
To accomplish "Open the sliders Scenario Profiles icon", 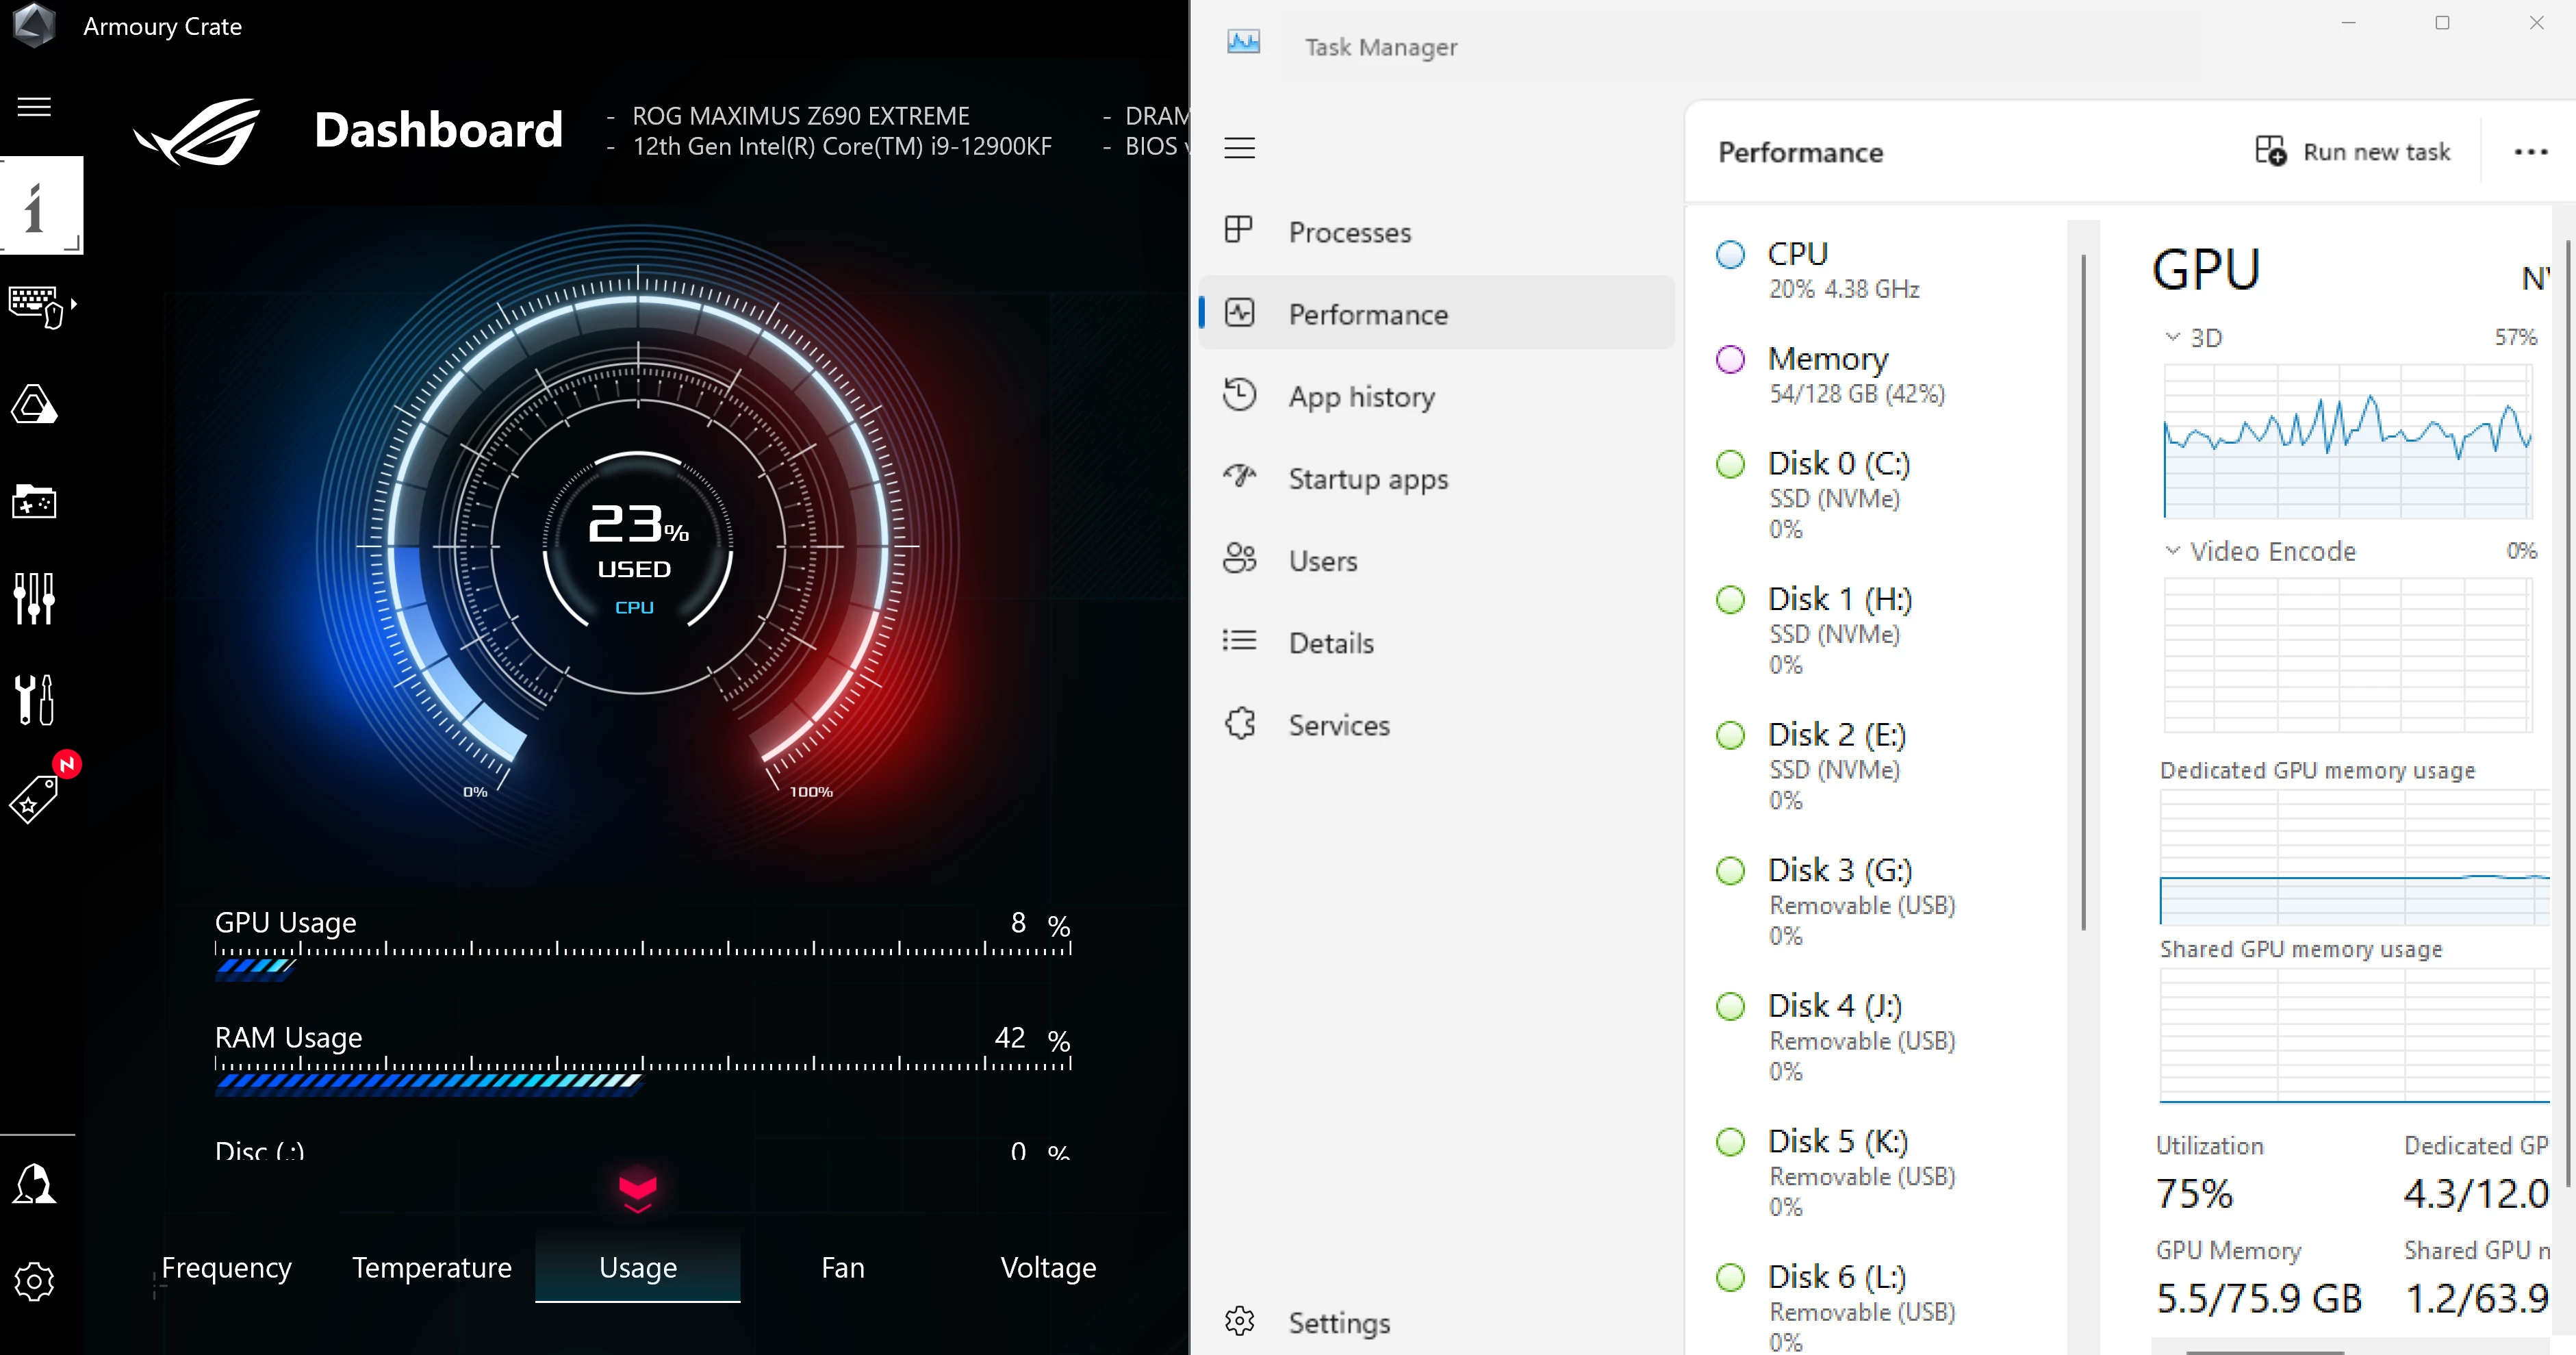I will pyautogui.click(x=34, y=599).
